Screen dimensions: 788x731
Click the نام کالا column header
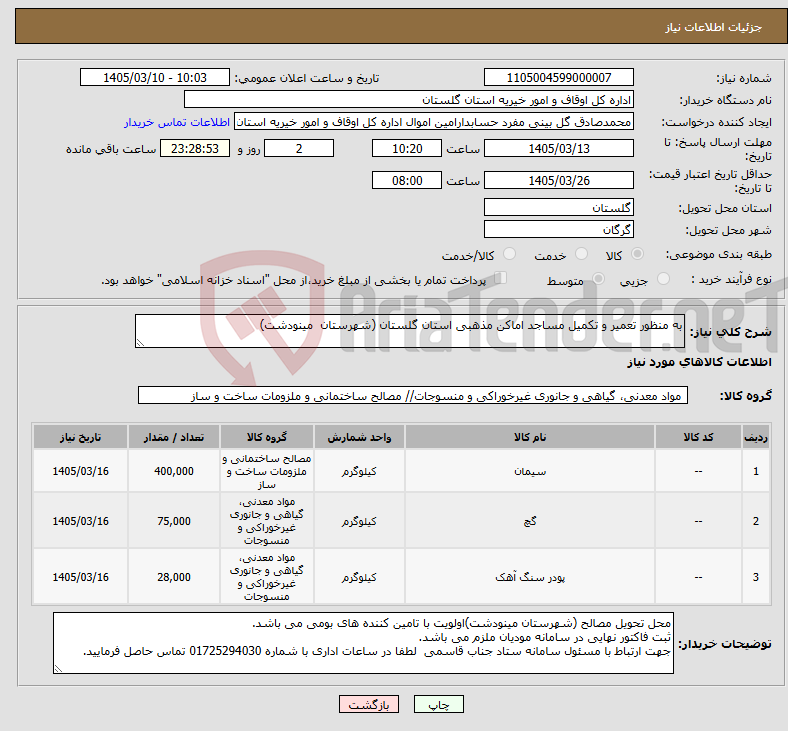pyautogui.click(x=530, y=437)
